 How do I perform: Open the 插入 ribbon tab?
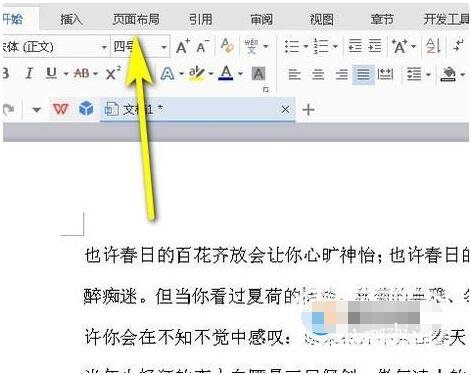[71, 19]
